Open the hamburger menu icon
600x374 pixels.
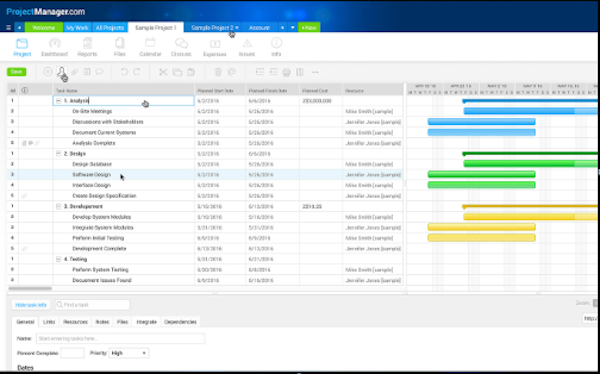coord(8,28)
